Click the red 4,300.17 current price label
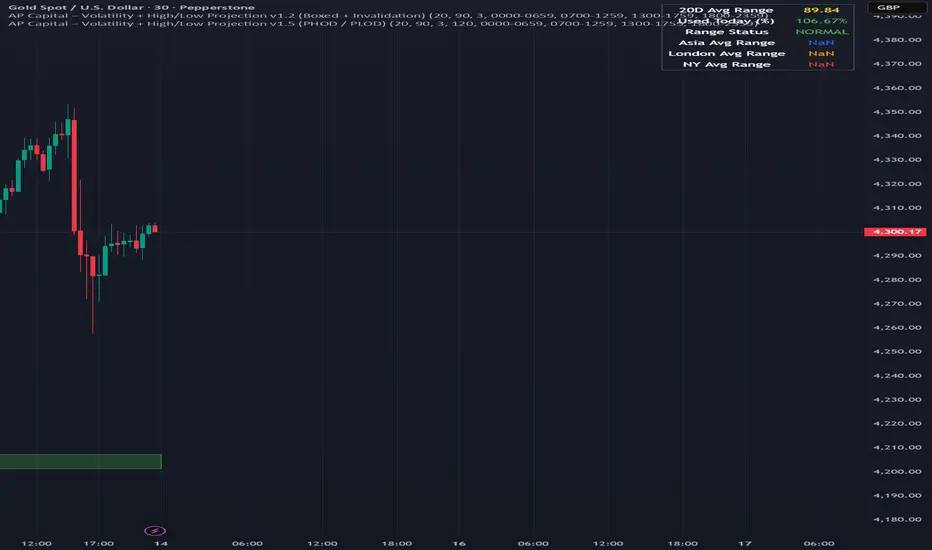 pos(895,231)
